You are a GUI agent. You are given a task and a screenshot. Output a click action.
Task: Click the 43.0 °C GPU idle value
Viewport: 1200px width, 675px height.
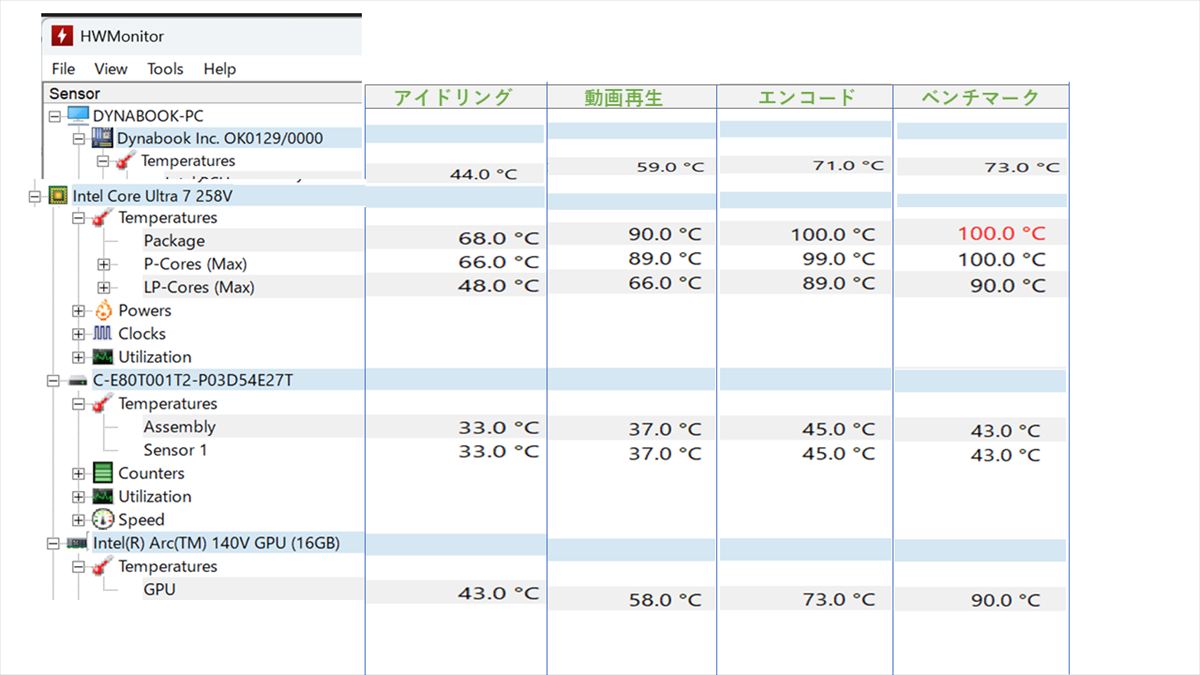(499, 594)
